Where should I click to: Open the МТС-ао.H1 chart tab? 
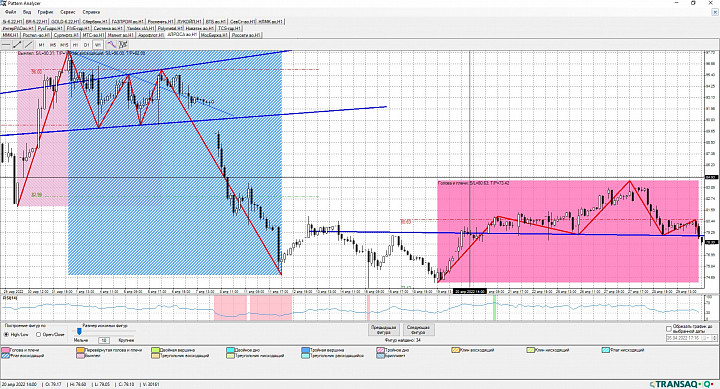(x=93, y=35)
